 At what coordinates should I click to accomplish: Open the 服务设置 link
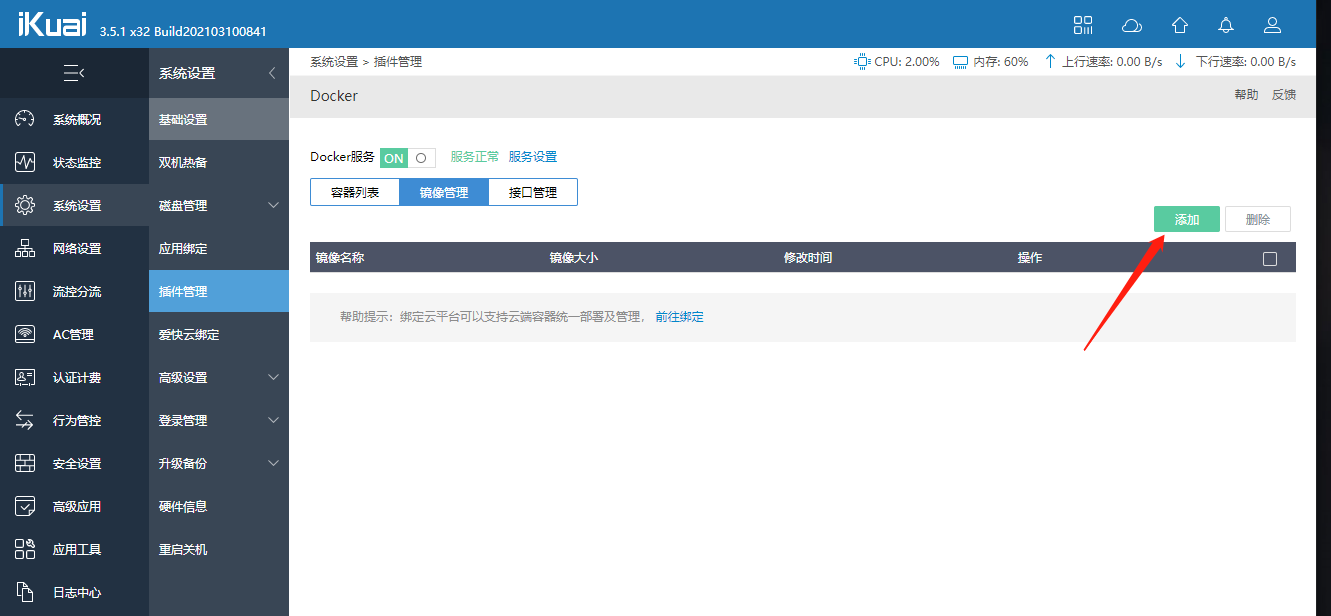click(533, 157)
